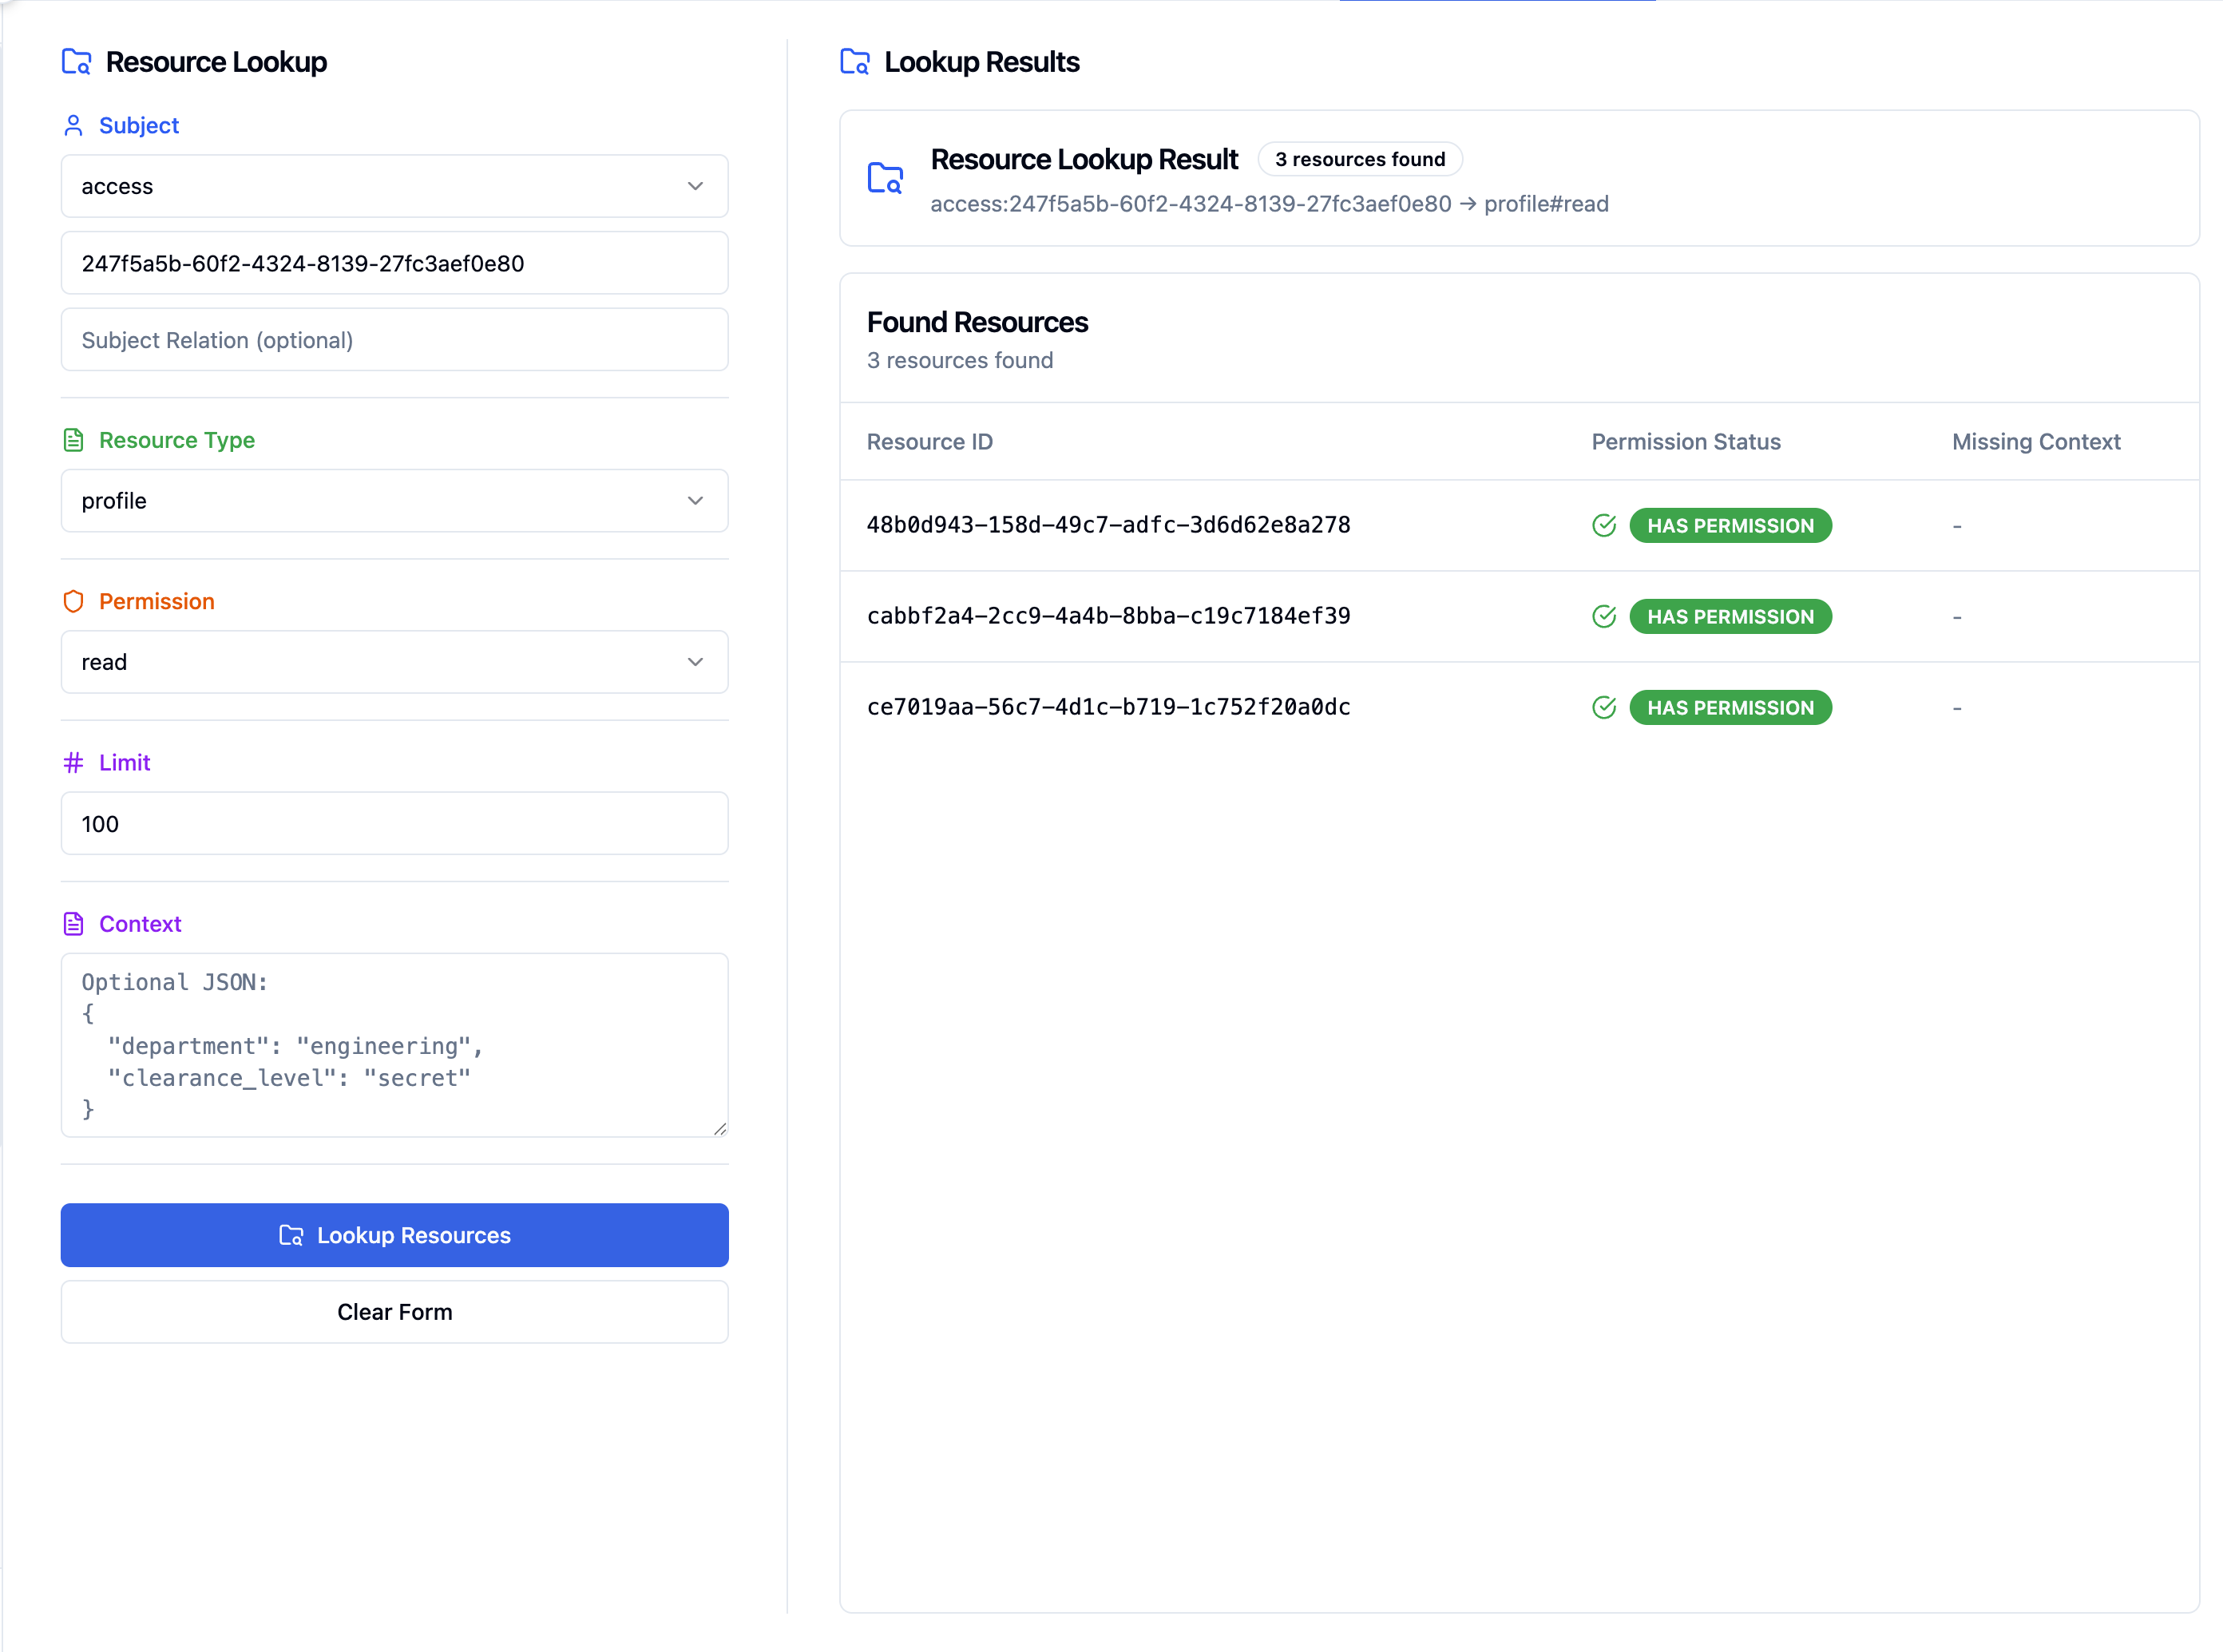Click the Clear Form button
Screen dimensions: 2223x1652
pyautogui.click(x=394, y=1312)
